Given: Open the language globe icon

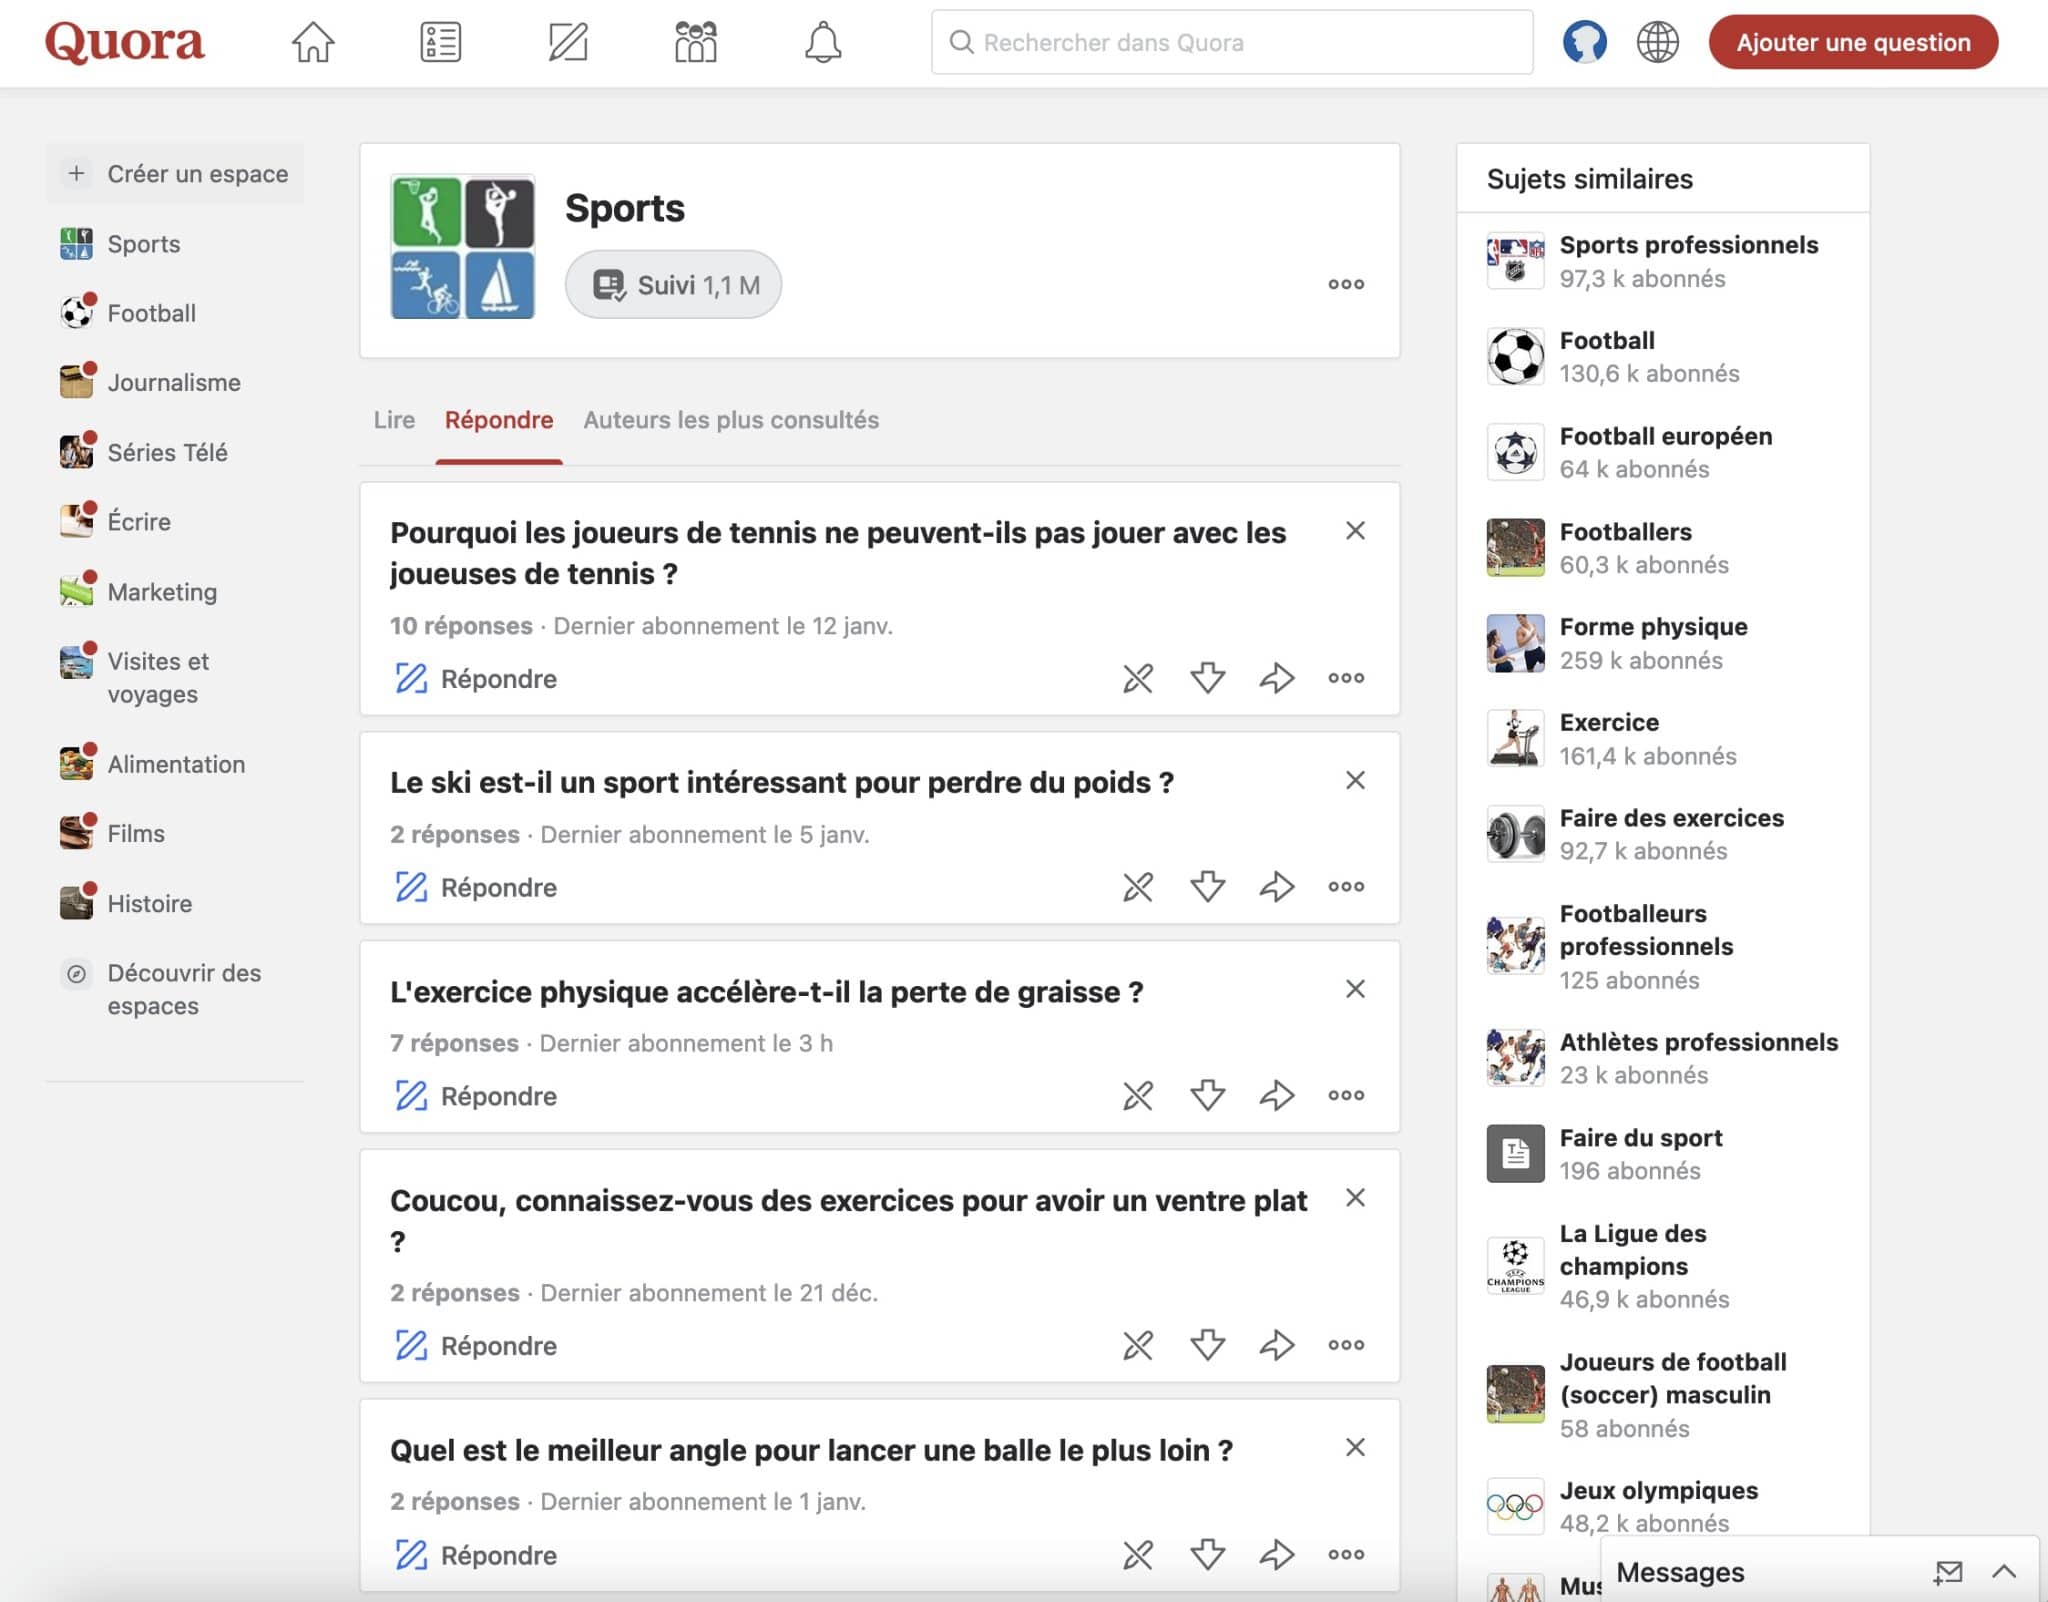Looking at the screenshot, I should point(1659,42).
